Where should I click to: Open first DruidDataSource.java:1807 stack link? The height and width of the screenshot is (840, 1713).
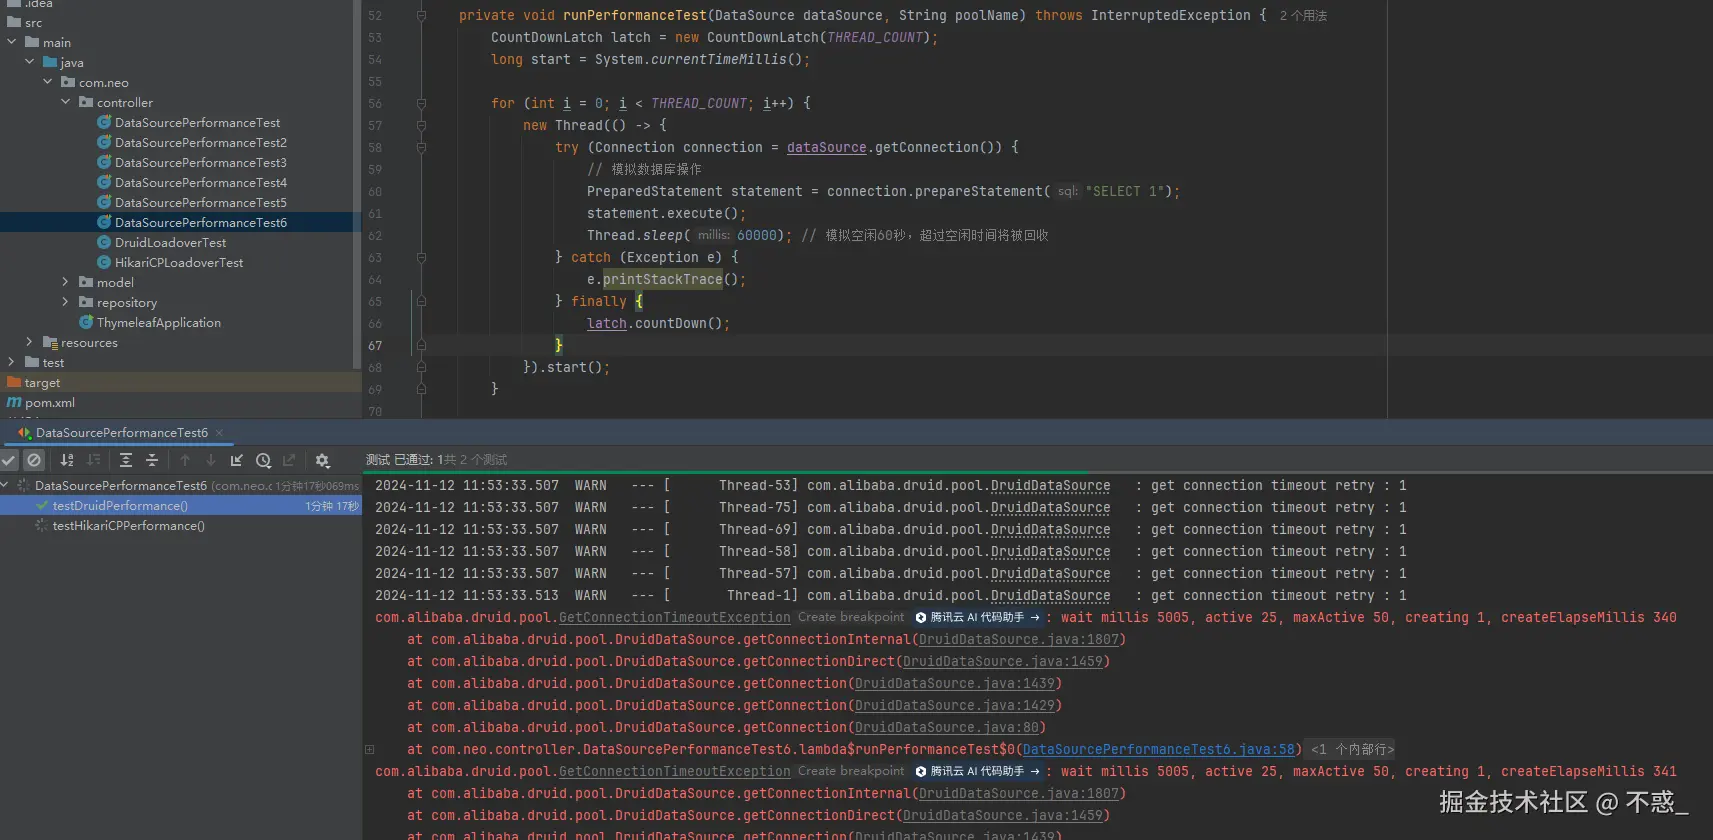coord(1018,640)
